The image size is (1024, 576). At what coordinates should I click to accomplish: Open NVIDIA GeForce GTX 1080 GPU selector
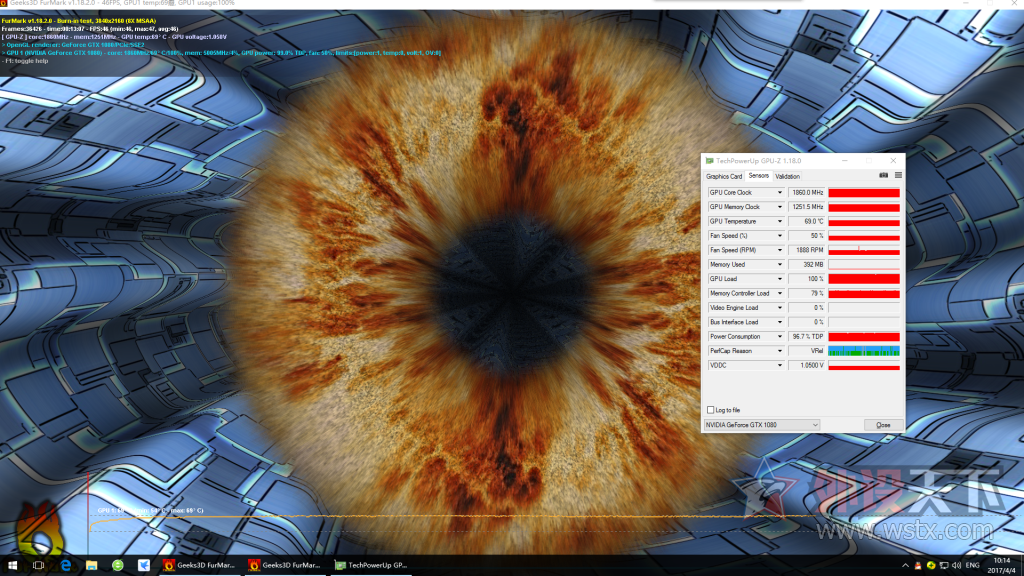[x=761, y=425]
